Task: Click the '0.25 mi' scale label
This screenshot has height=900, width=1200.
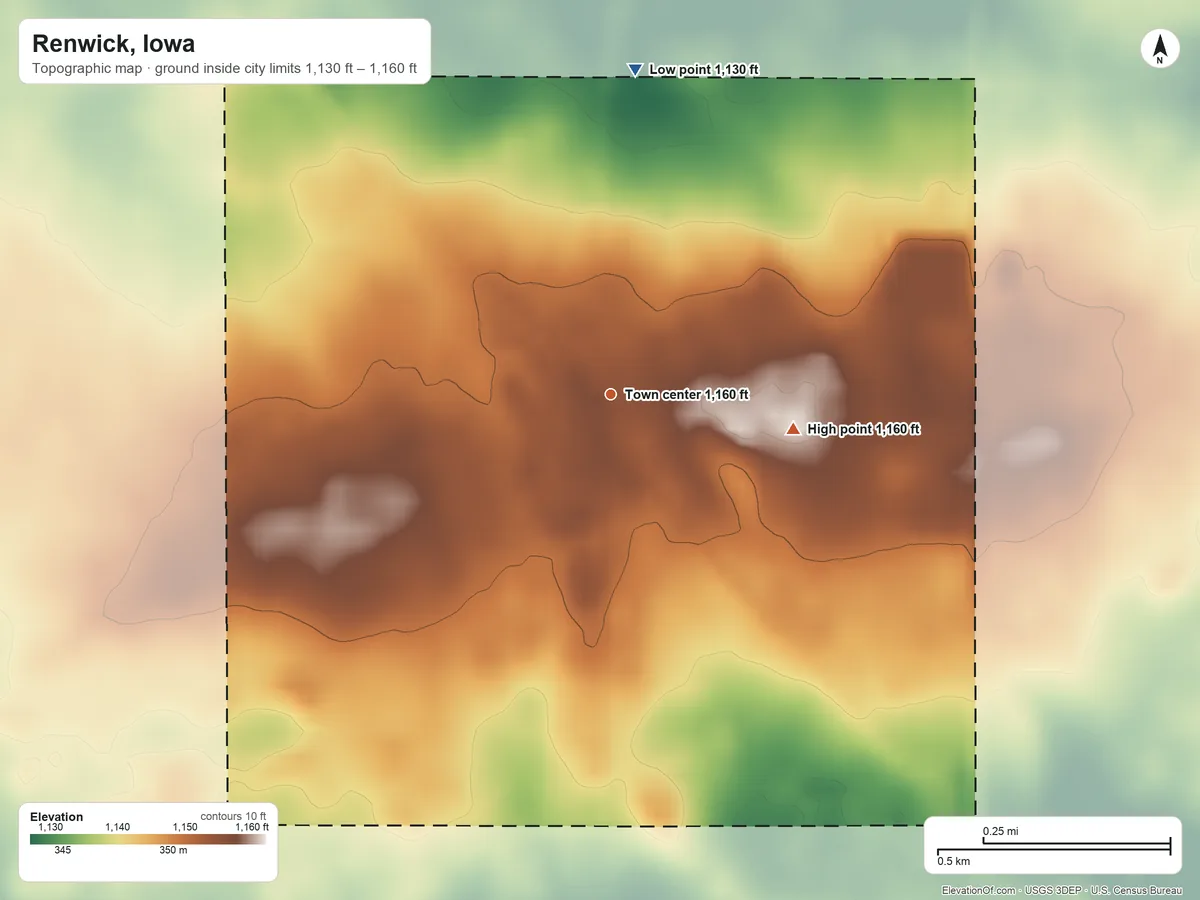Action: [1000, 832]
